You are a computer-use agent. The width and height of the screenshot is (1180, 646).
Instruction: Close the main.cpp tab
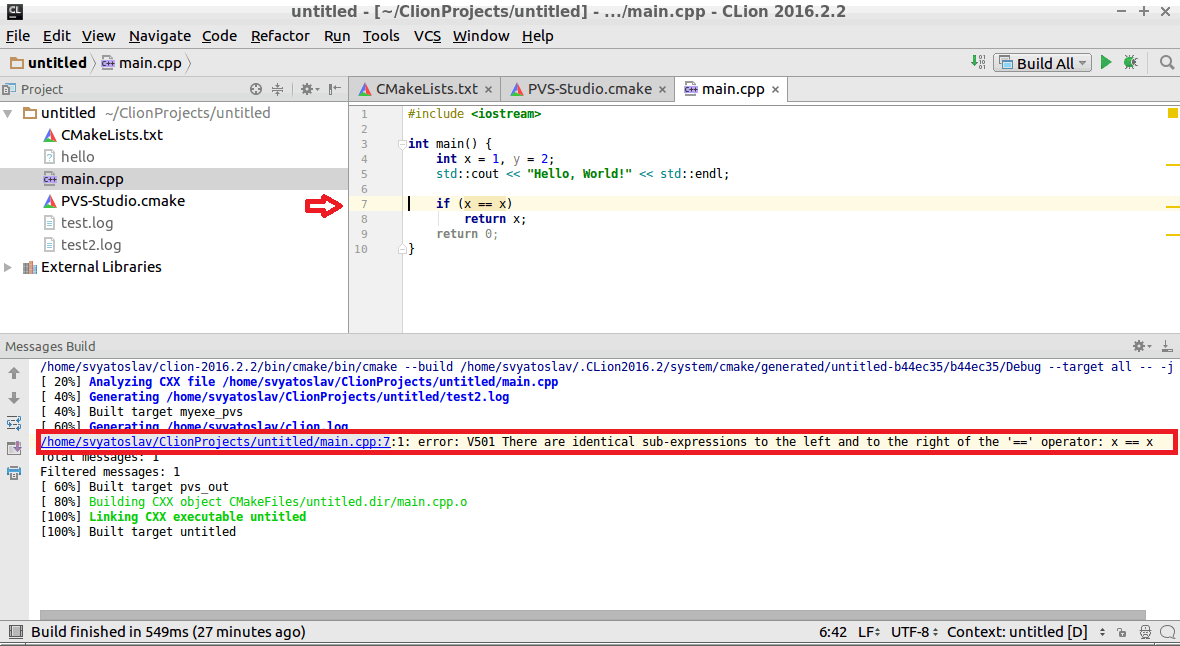(x=775, y=90)
